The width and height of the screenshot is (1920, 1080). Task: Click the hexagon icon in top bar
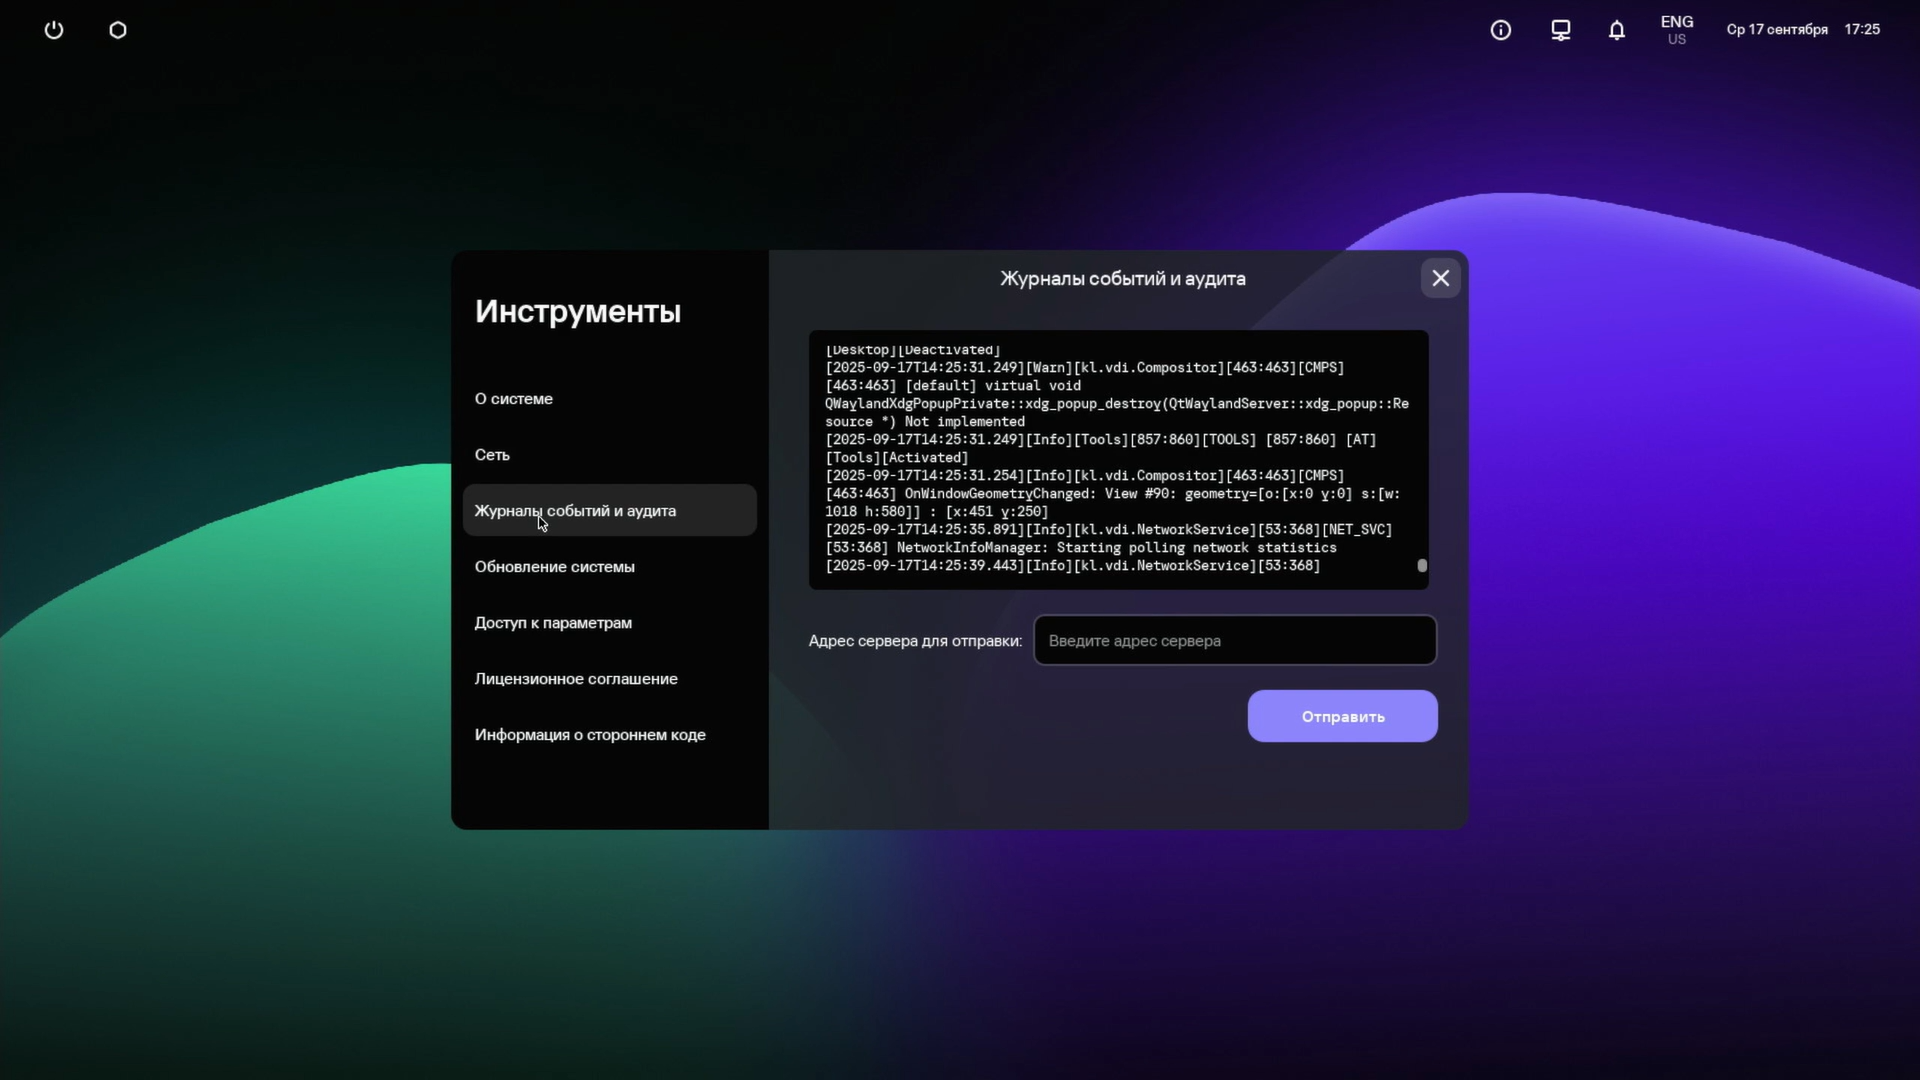(118, 30)
